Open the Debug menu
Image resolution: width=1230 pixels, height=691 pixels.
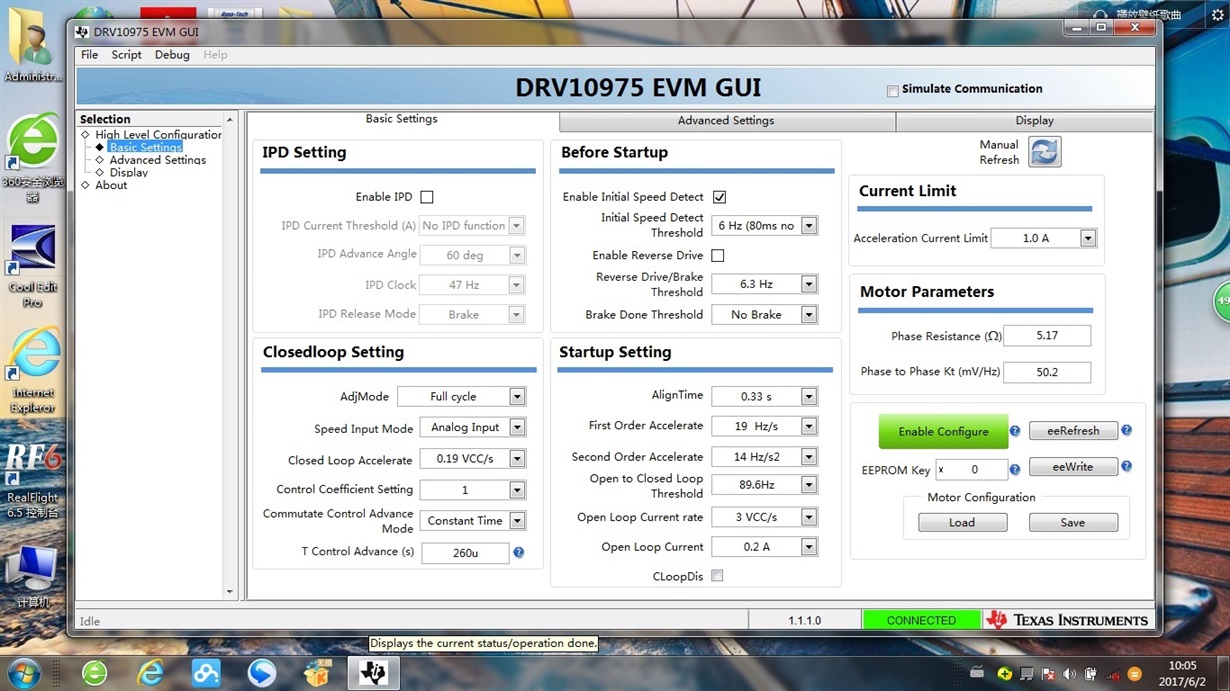pyautogui.click(x=172, y=55)
